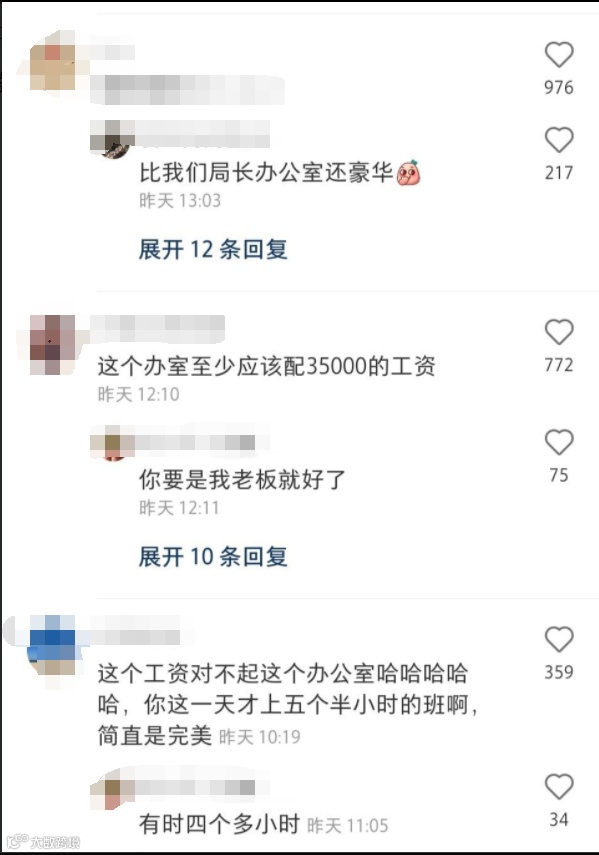Click the peach emoji in the reply
599x855 pixels.
click(408, 173)
